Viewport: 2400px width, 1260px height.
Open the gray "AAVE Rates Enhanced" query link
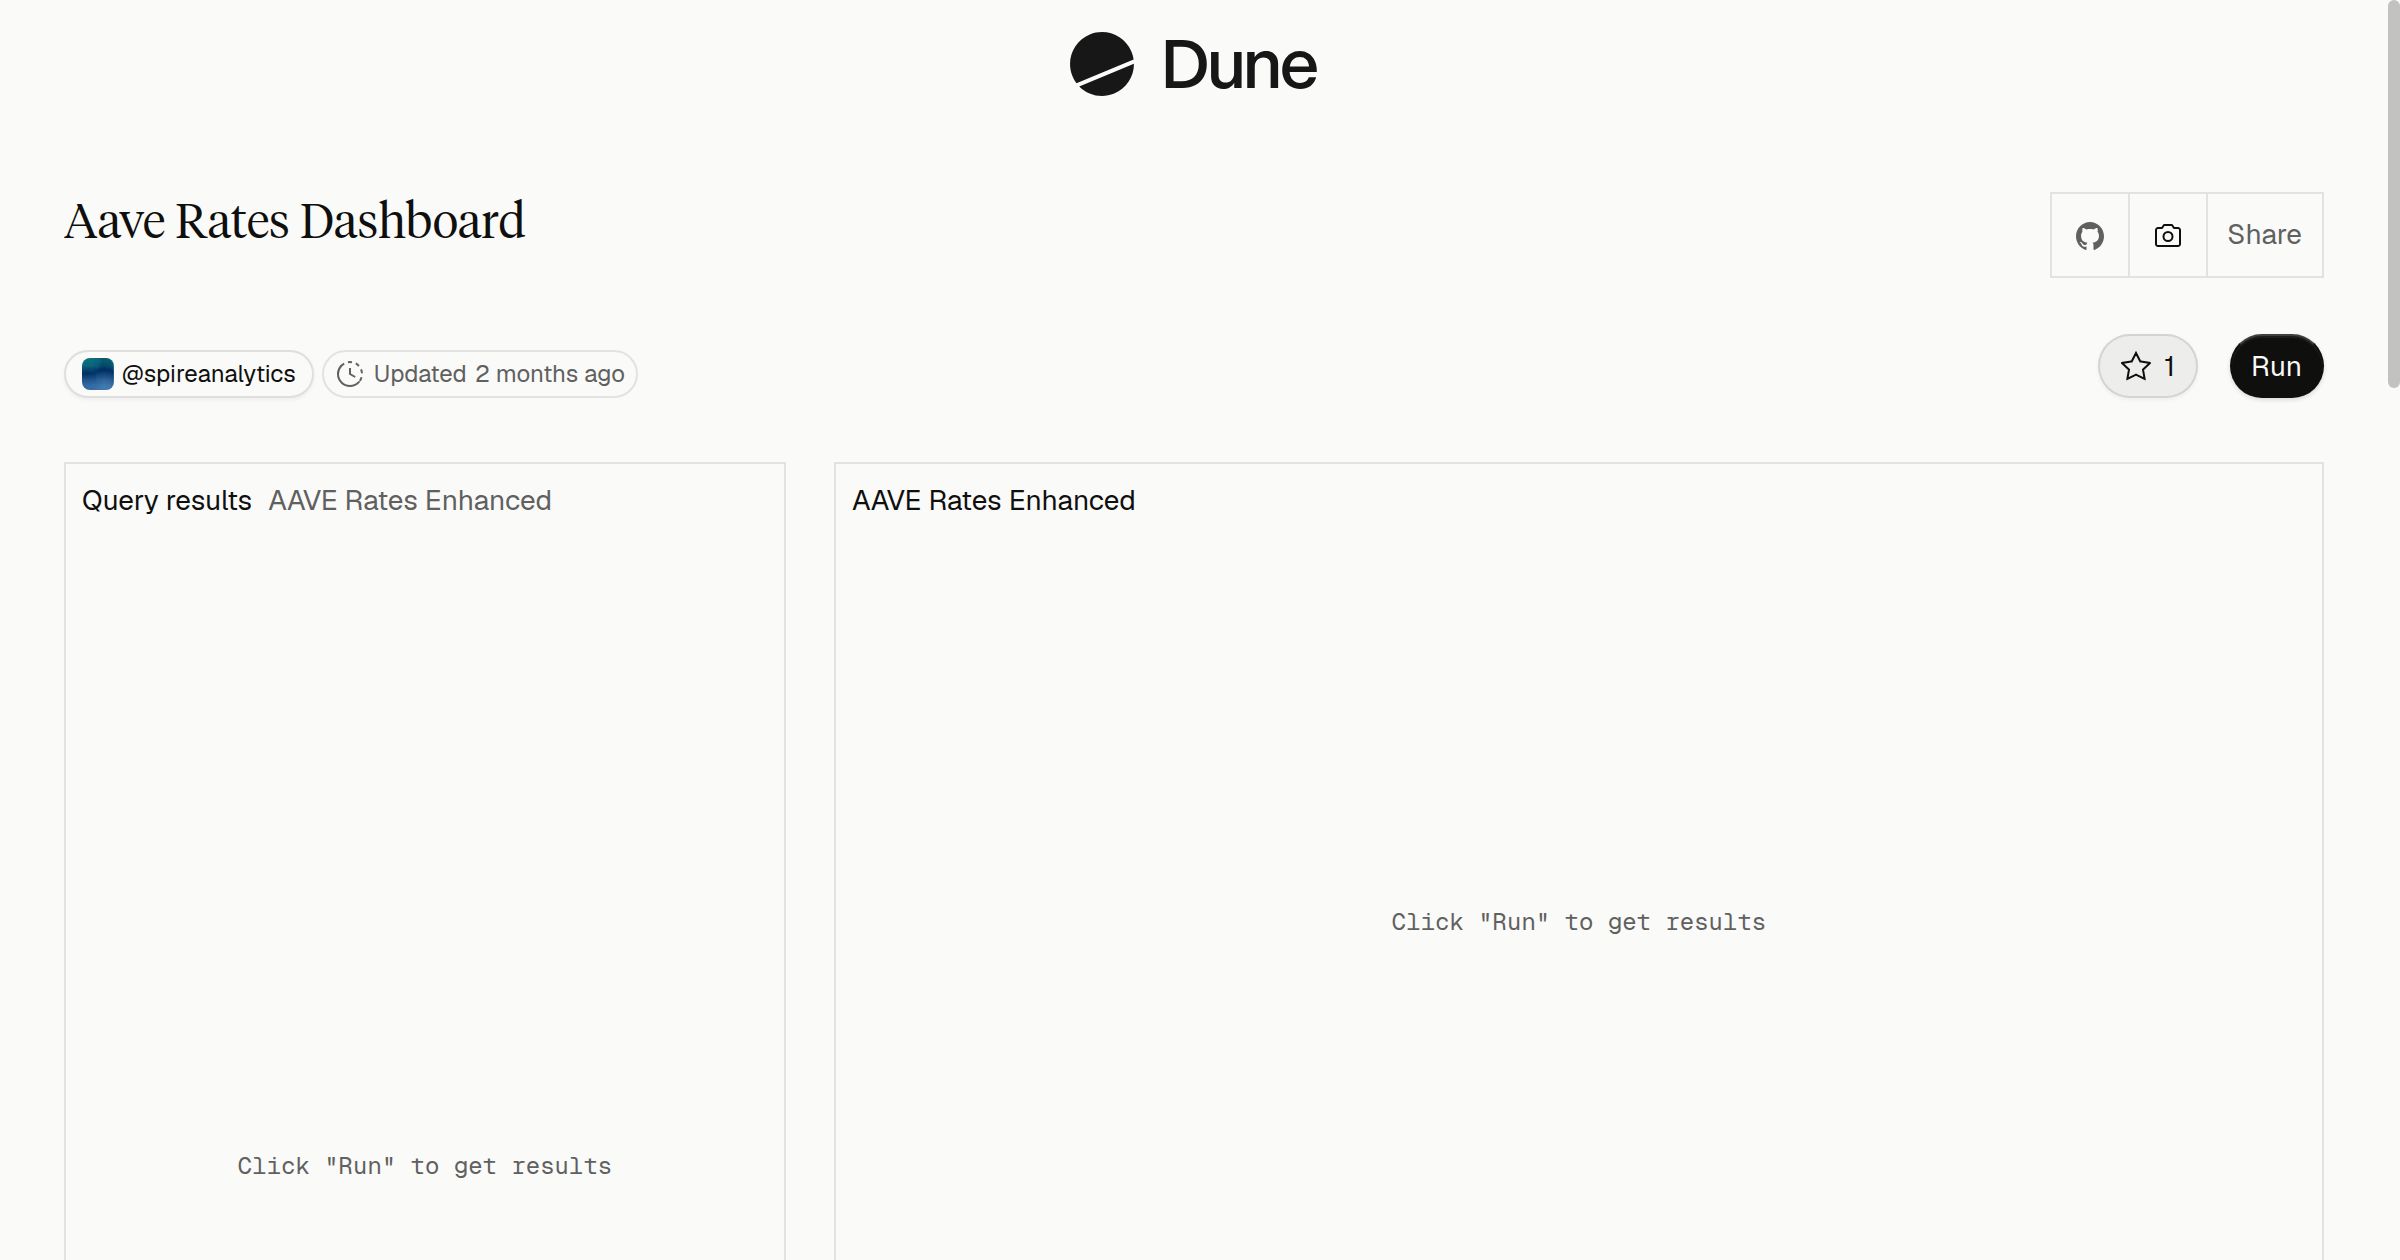click(410, 500)
